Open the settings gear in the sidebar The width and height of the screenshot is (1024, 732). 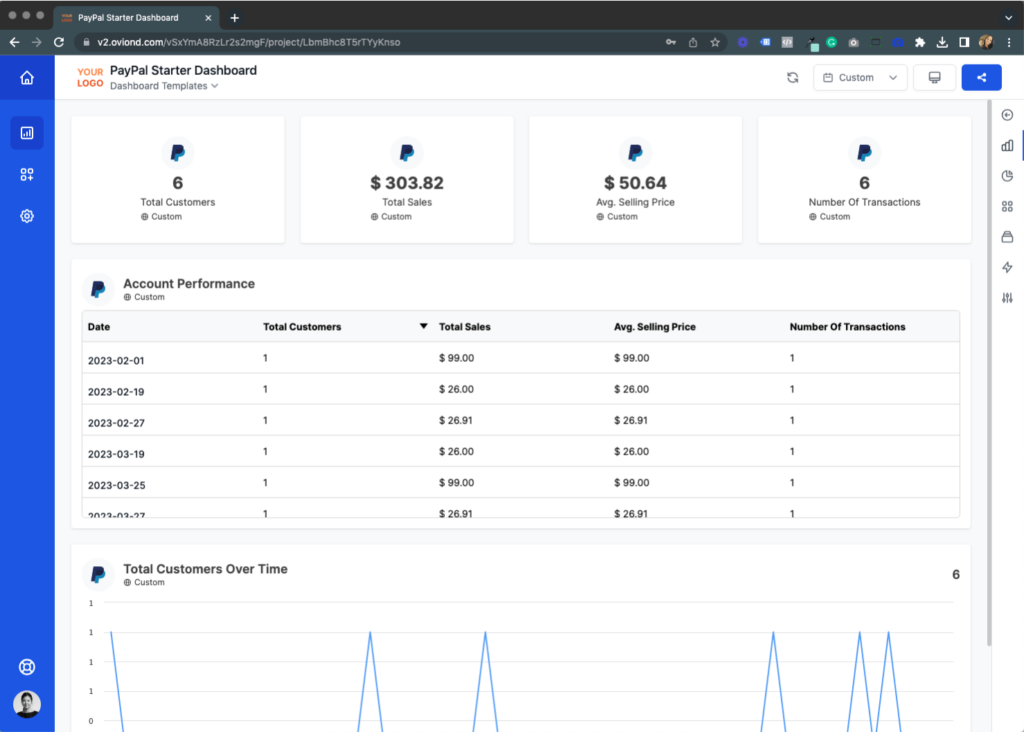(x=27, y=216)
